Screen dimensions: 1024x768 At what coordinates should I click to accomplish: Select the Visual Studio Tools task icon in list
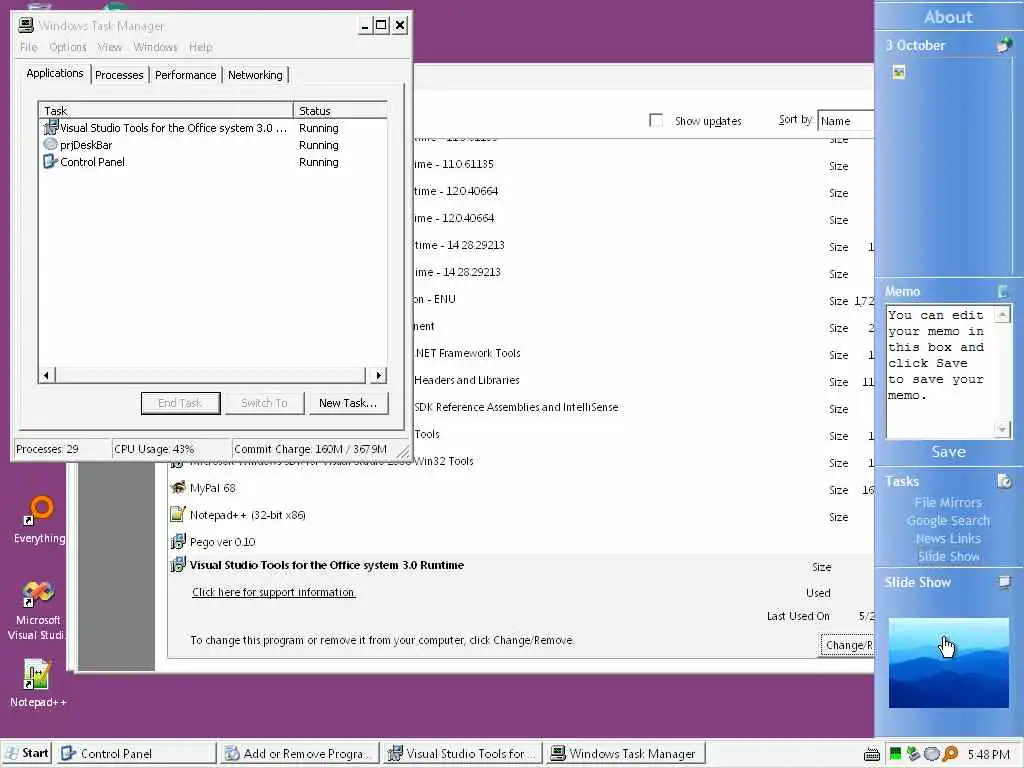tap(51, 127)
